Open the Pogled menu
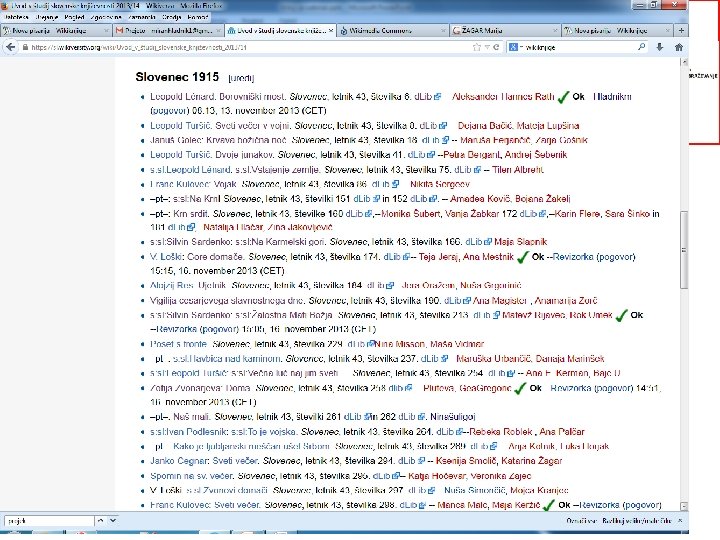 click(x=74, y=17)
